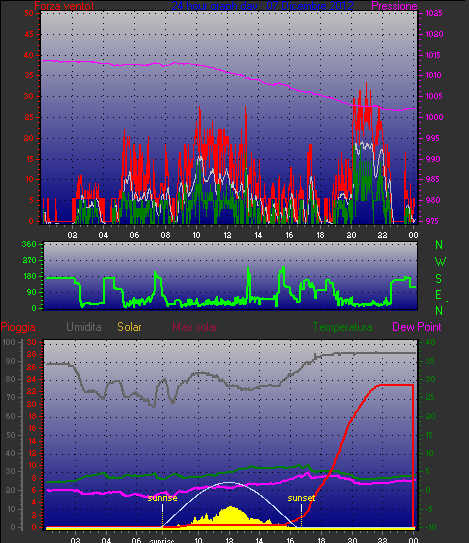The height and width of the screenshot is (543, 469).
Task: Click the red 25 on wind force axis
Action: (29, 117)
